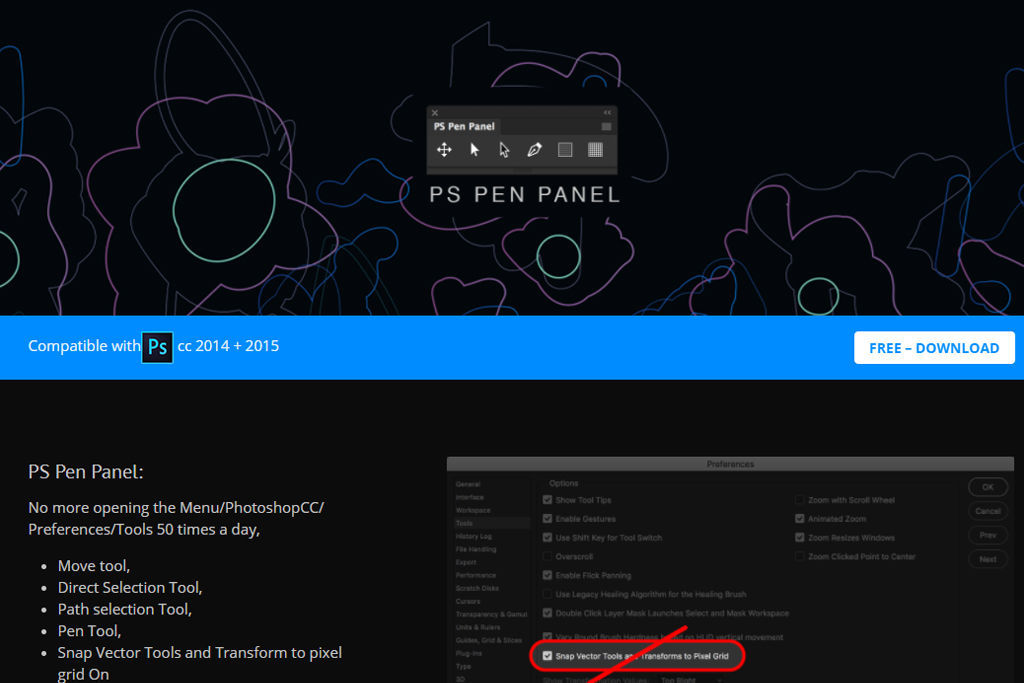This screenshot has width=1024, height=683.
Task: Select Tools preferences category
Action: [x=492, y=523]
